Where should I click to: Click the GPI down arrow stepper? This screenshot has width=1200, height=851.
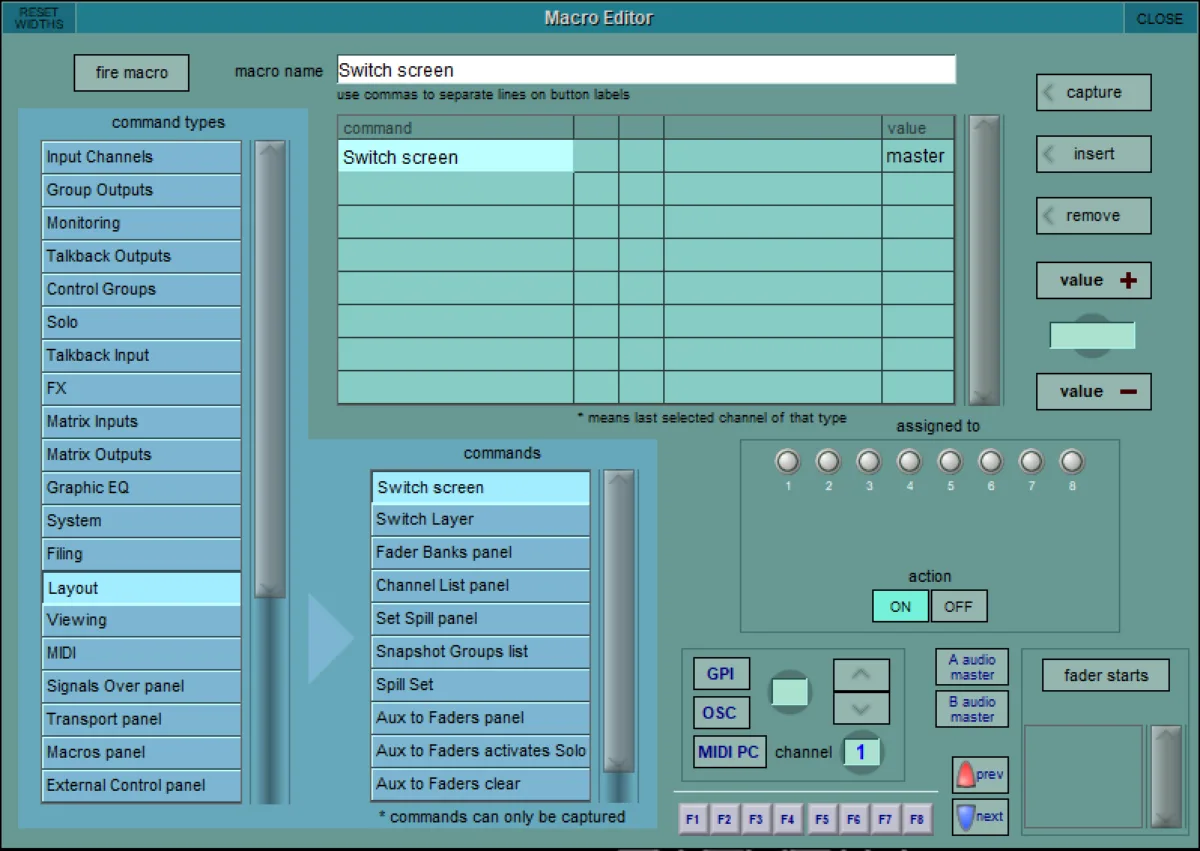point(861,709)
